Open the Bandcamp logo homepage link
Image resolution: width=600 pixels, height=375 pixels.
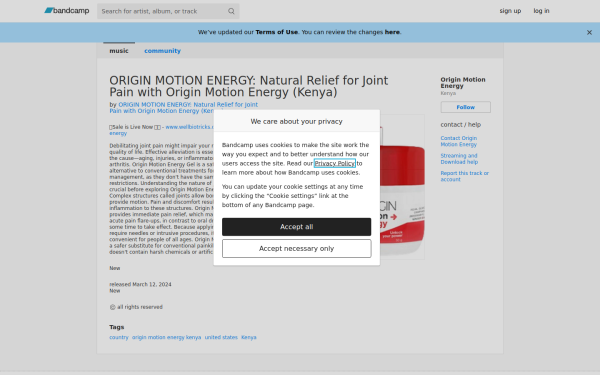pyautogui.click(x=67, y=11)
